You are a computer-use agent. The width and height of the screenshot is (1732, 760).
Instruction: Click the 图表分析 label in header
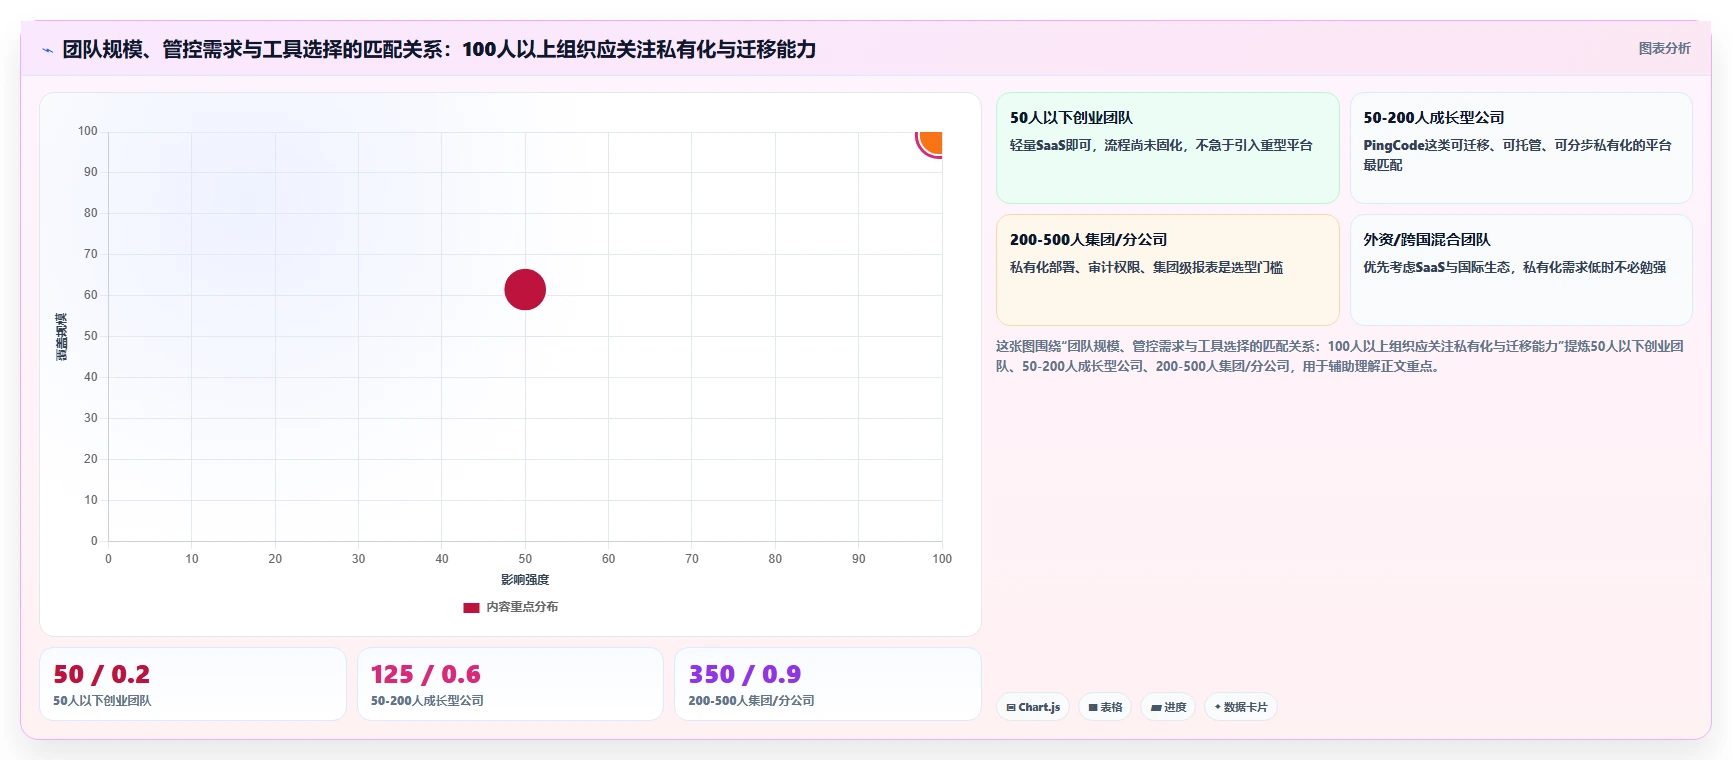pos(1664,48)
